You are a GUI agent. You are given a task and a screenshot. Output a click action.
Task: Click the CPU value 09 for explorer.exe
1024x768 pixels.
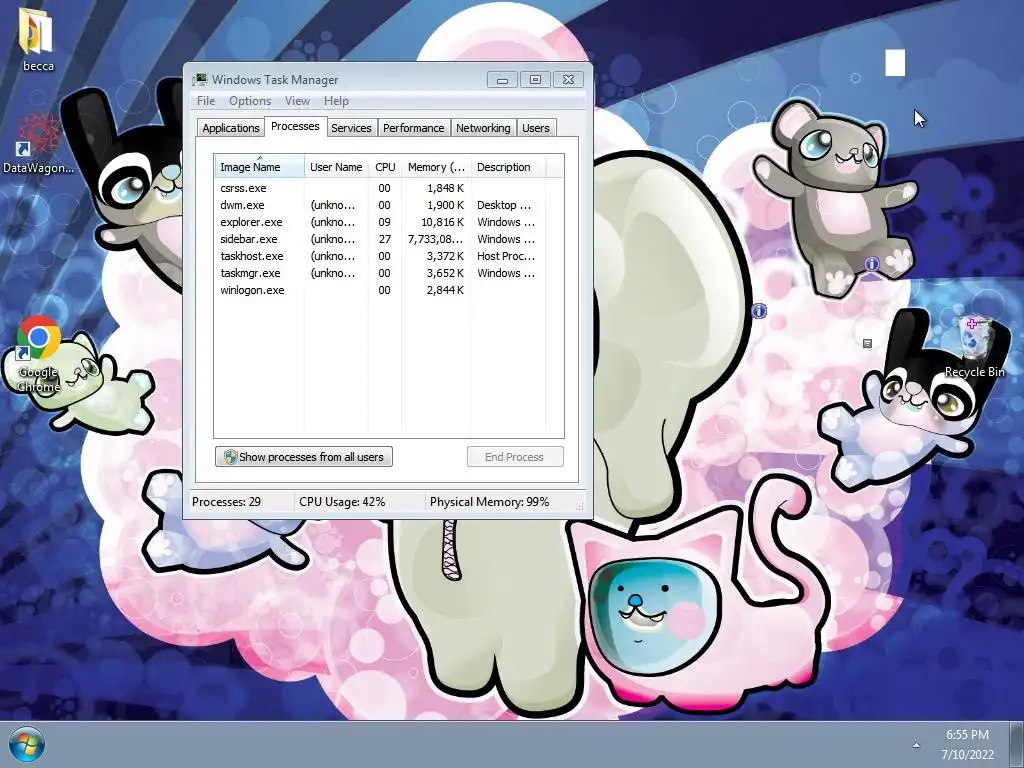pyautogui.click(x=385, y=222)
